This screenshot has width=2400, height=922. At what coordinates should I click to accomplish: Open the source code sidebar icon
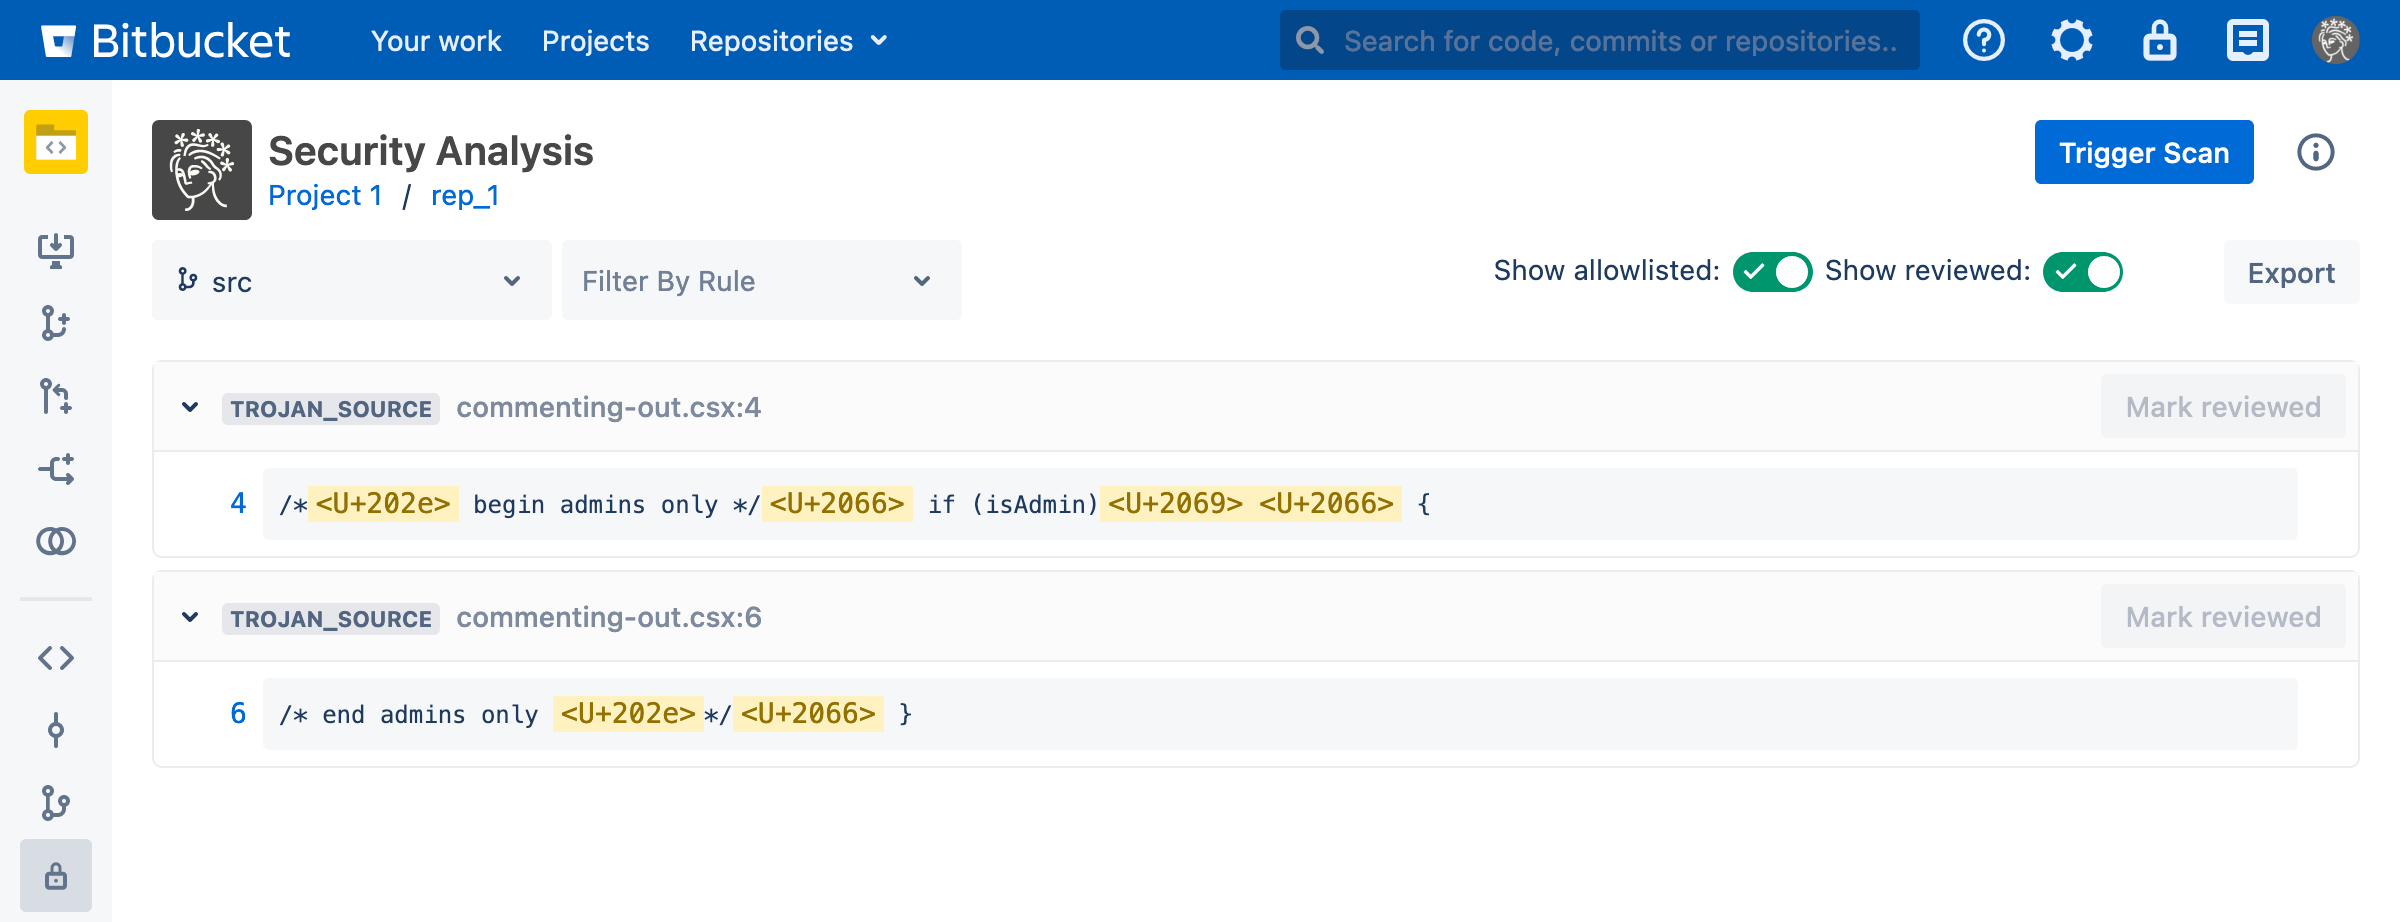(x=56, y=658)
